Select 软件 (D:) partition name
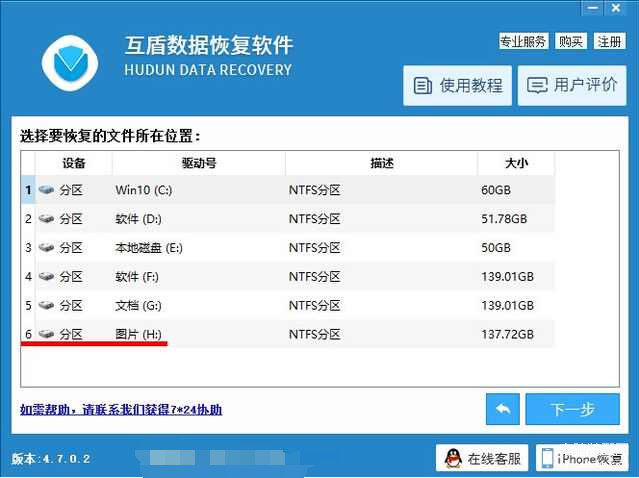 (138, 219)
